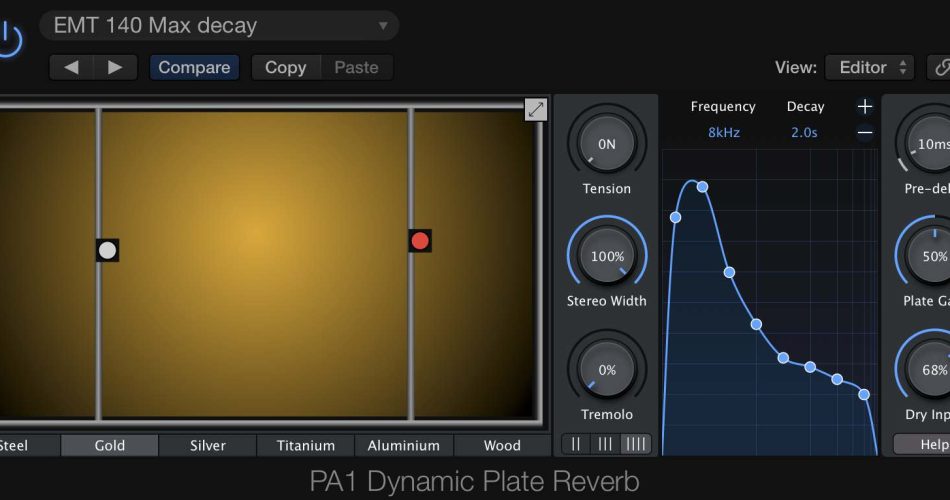950x500 pixels.
Task: Go to next preset with right arrow
Action: [x=115, y=67]
